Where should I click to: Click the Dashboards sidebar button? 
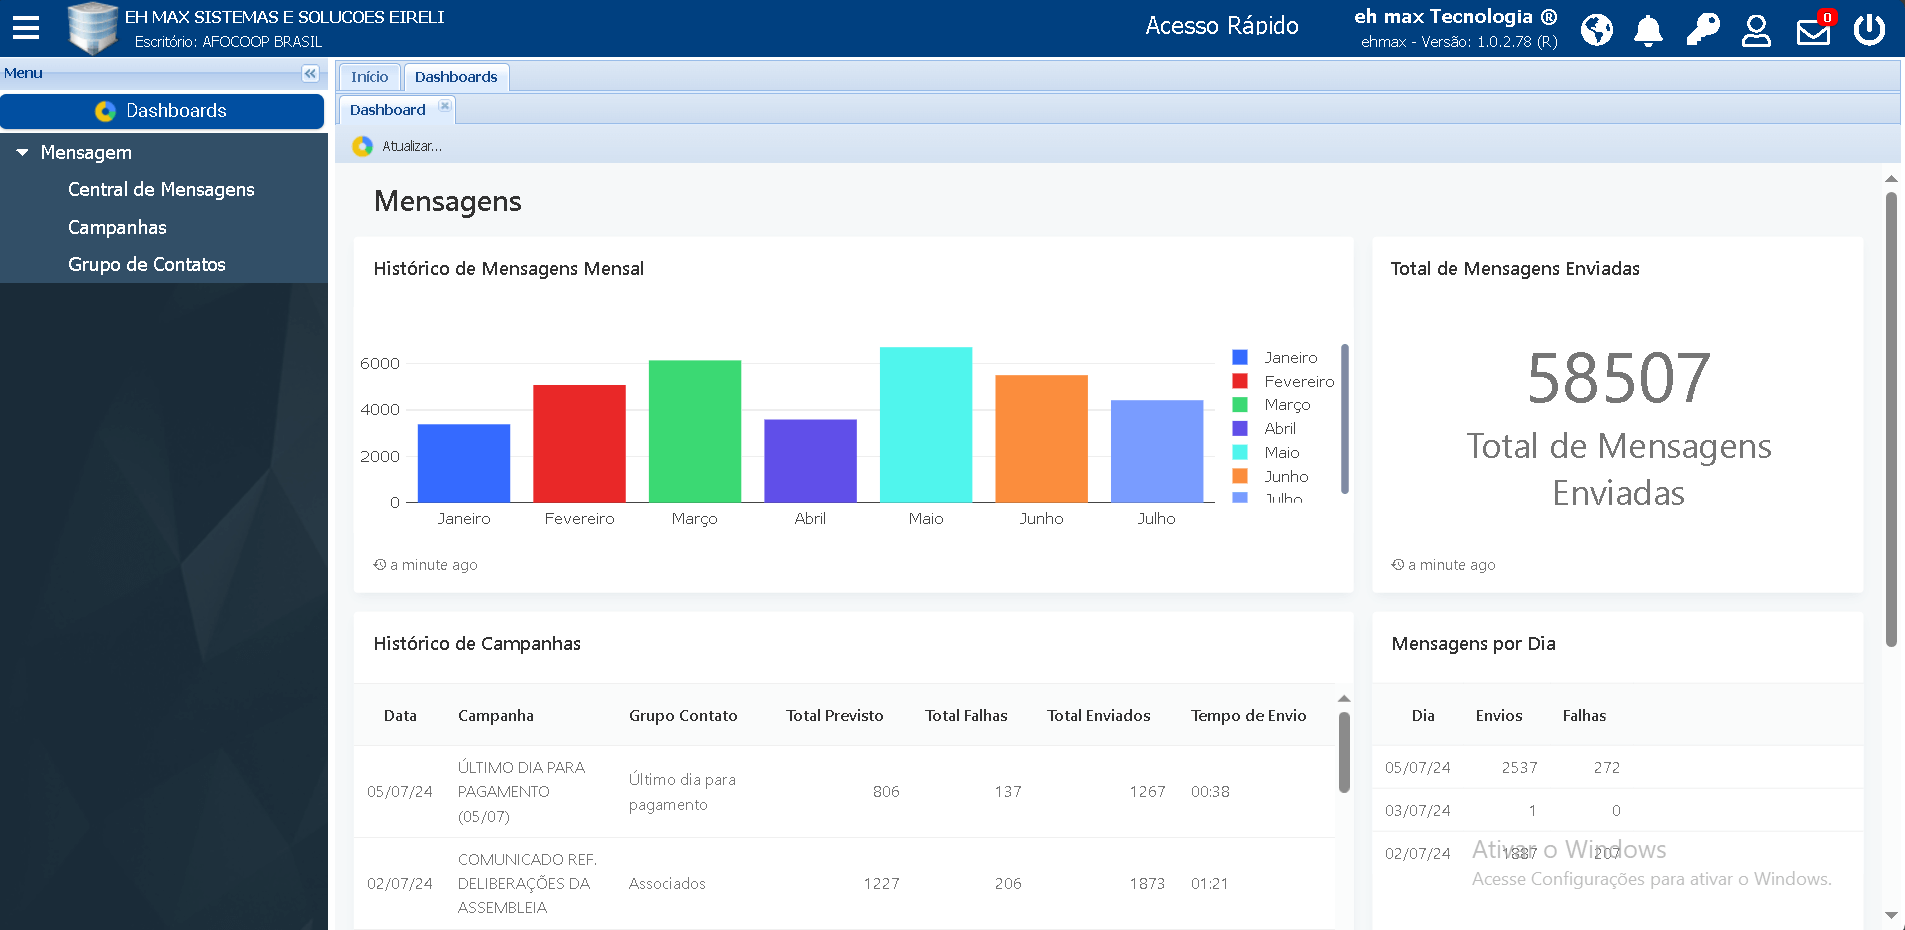tap(162, 111)
